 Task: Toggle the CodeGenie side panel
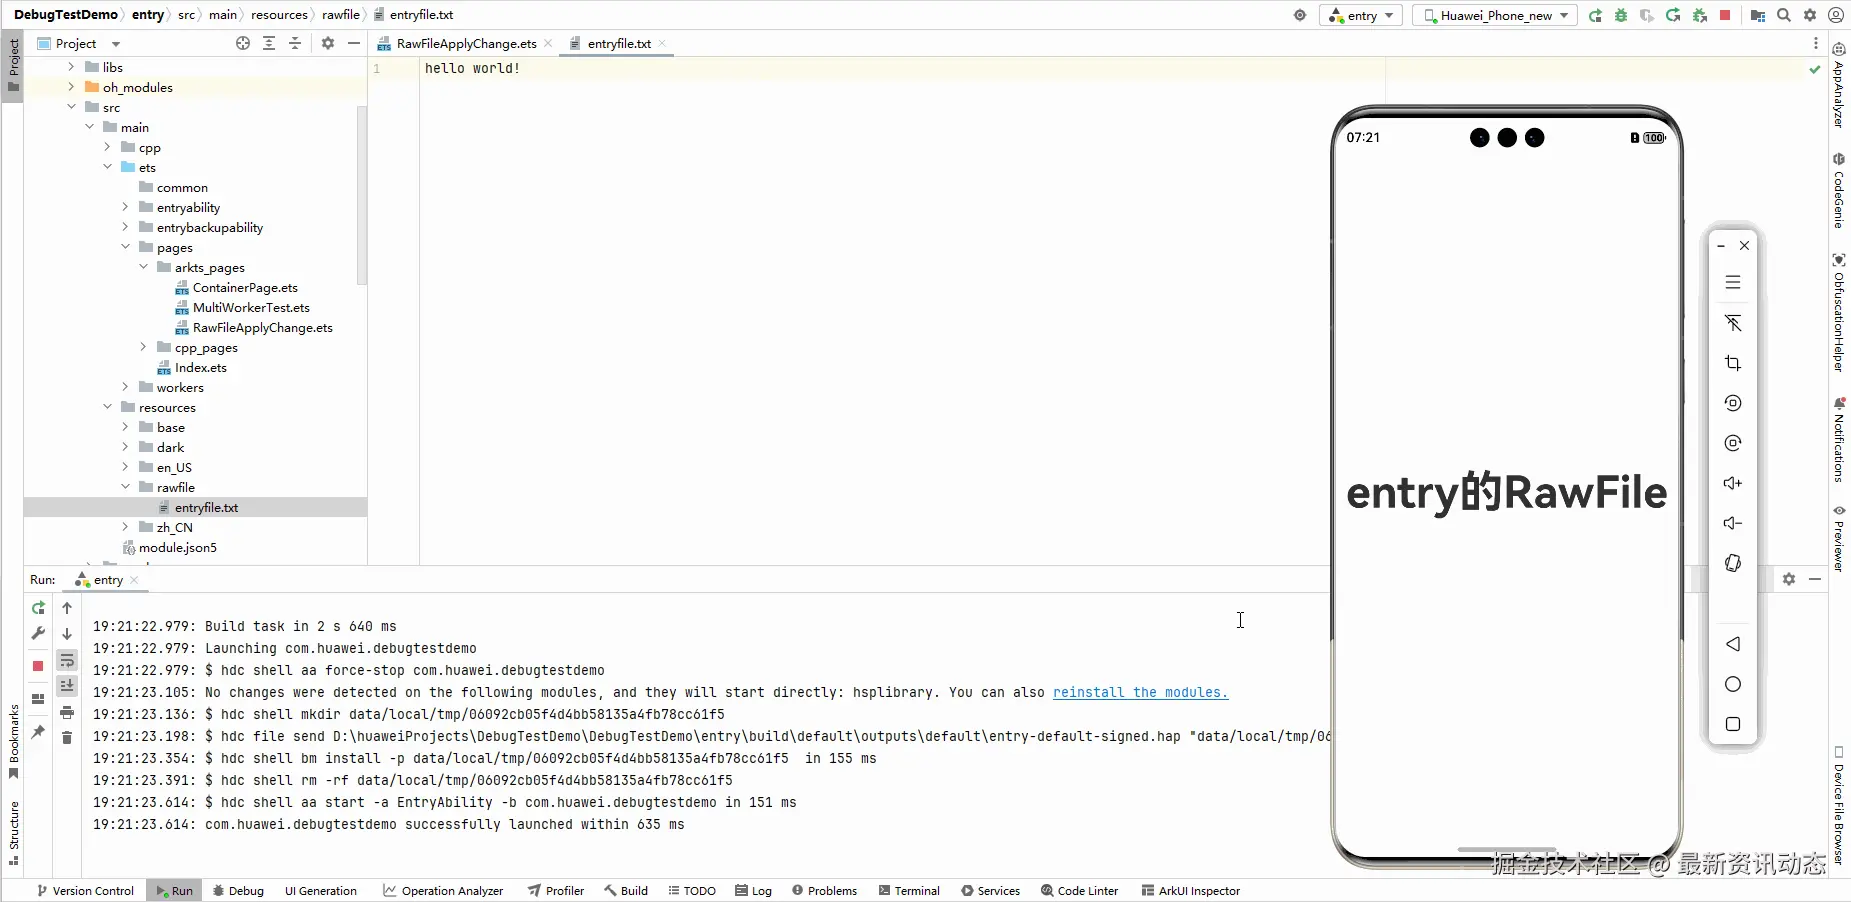click(1838, 191)
